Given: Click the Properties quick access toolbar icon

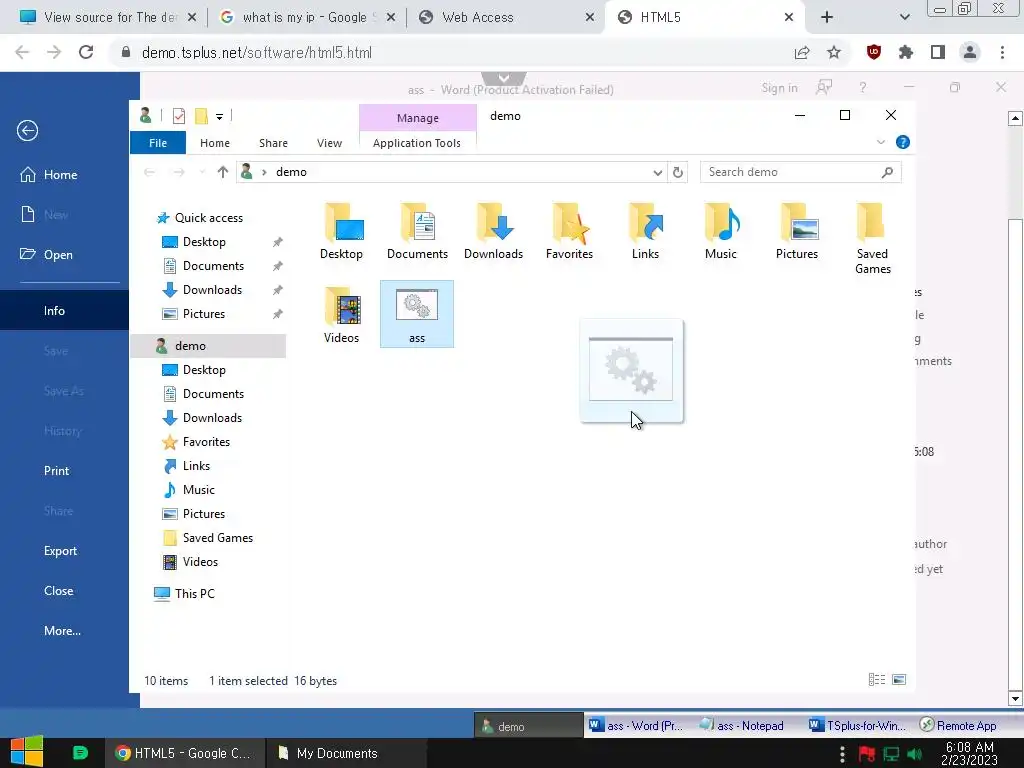Looking at the screenshot, I should (x=178, y=116).
